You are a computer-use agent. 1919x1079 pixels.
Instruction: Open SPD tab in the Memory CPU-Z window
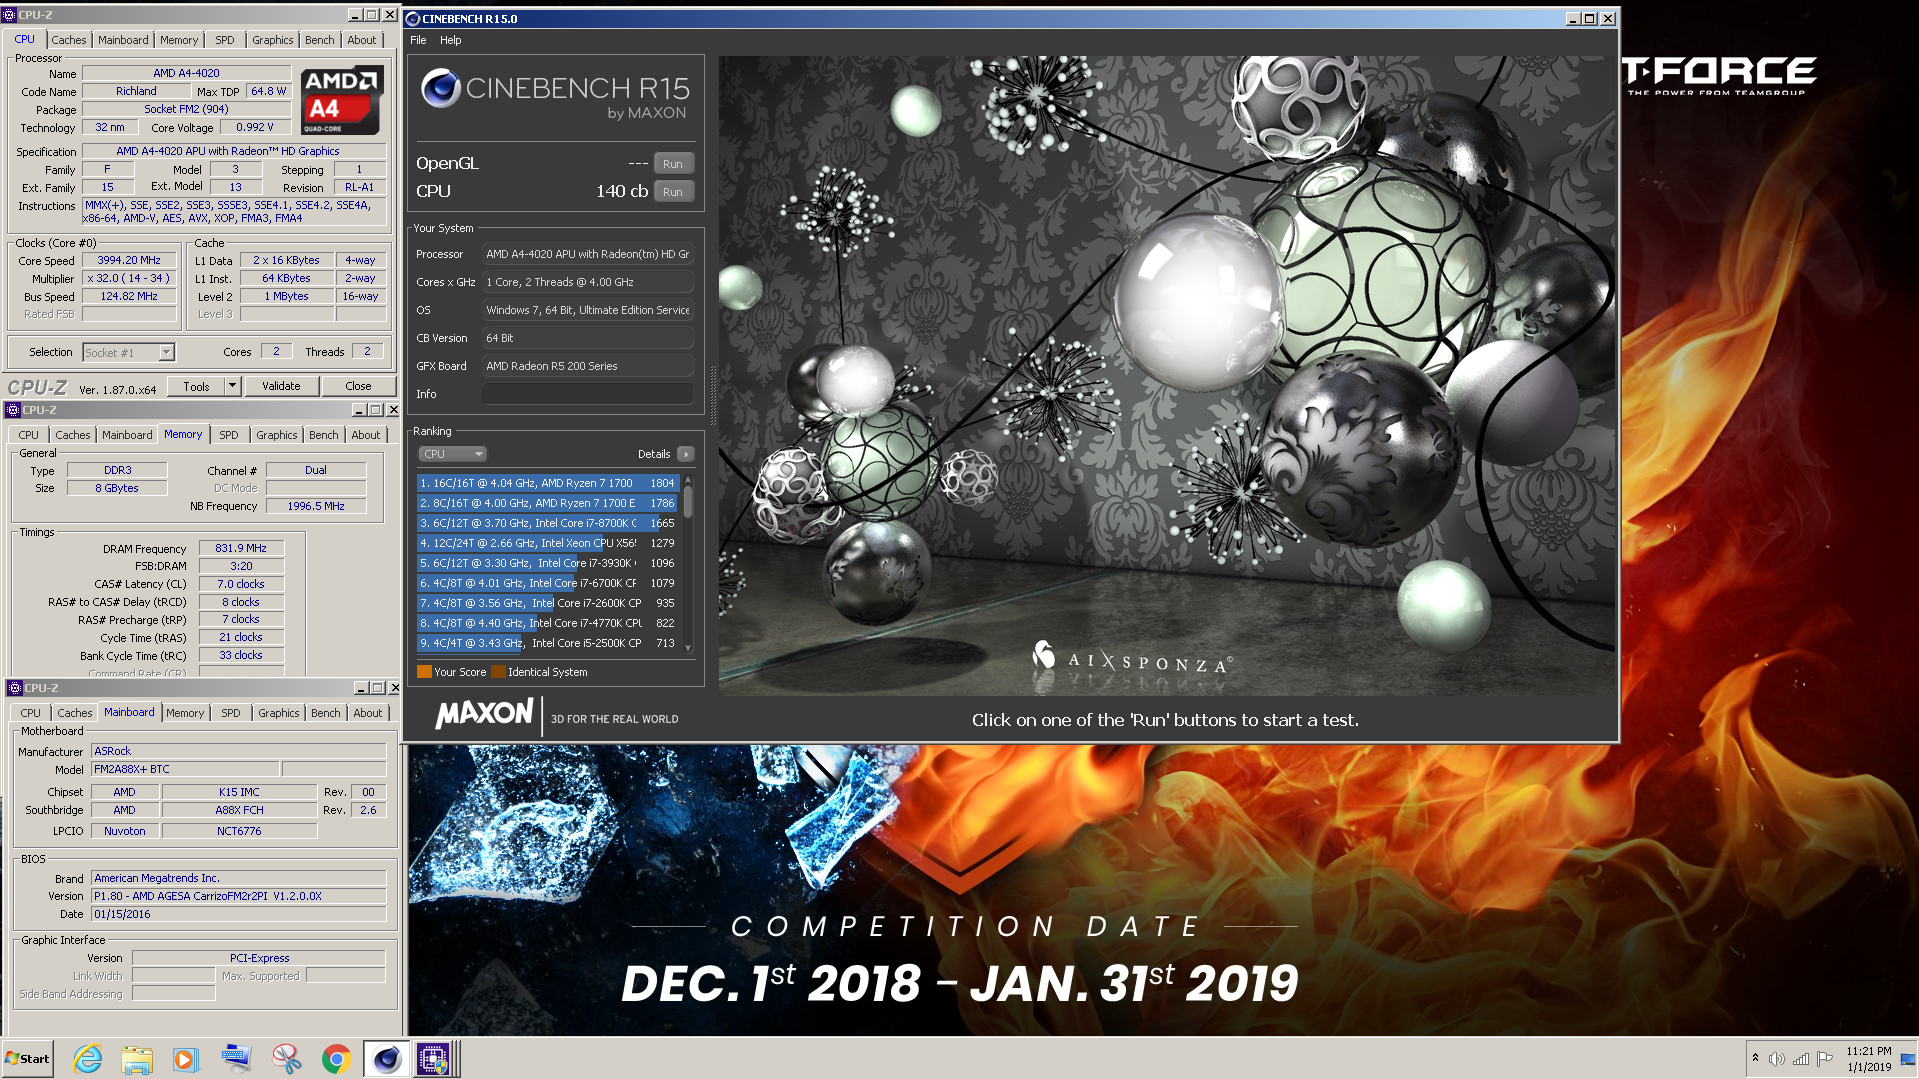pyautogui.click(x=229, y=435)
